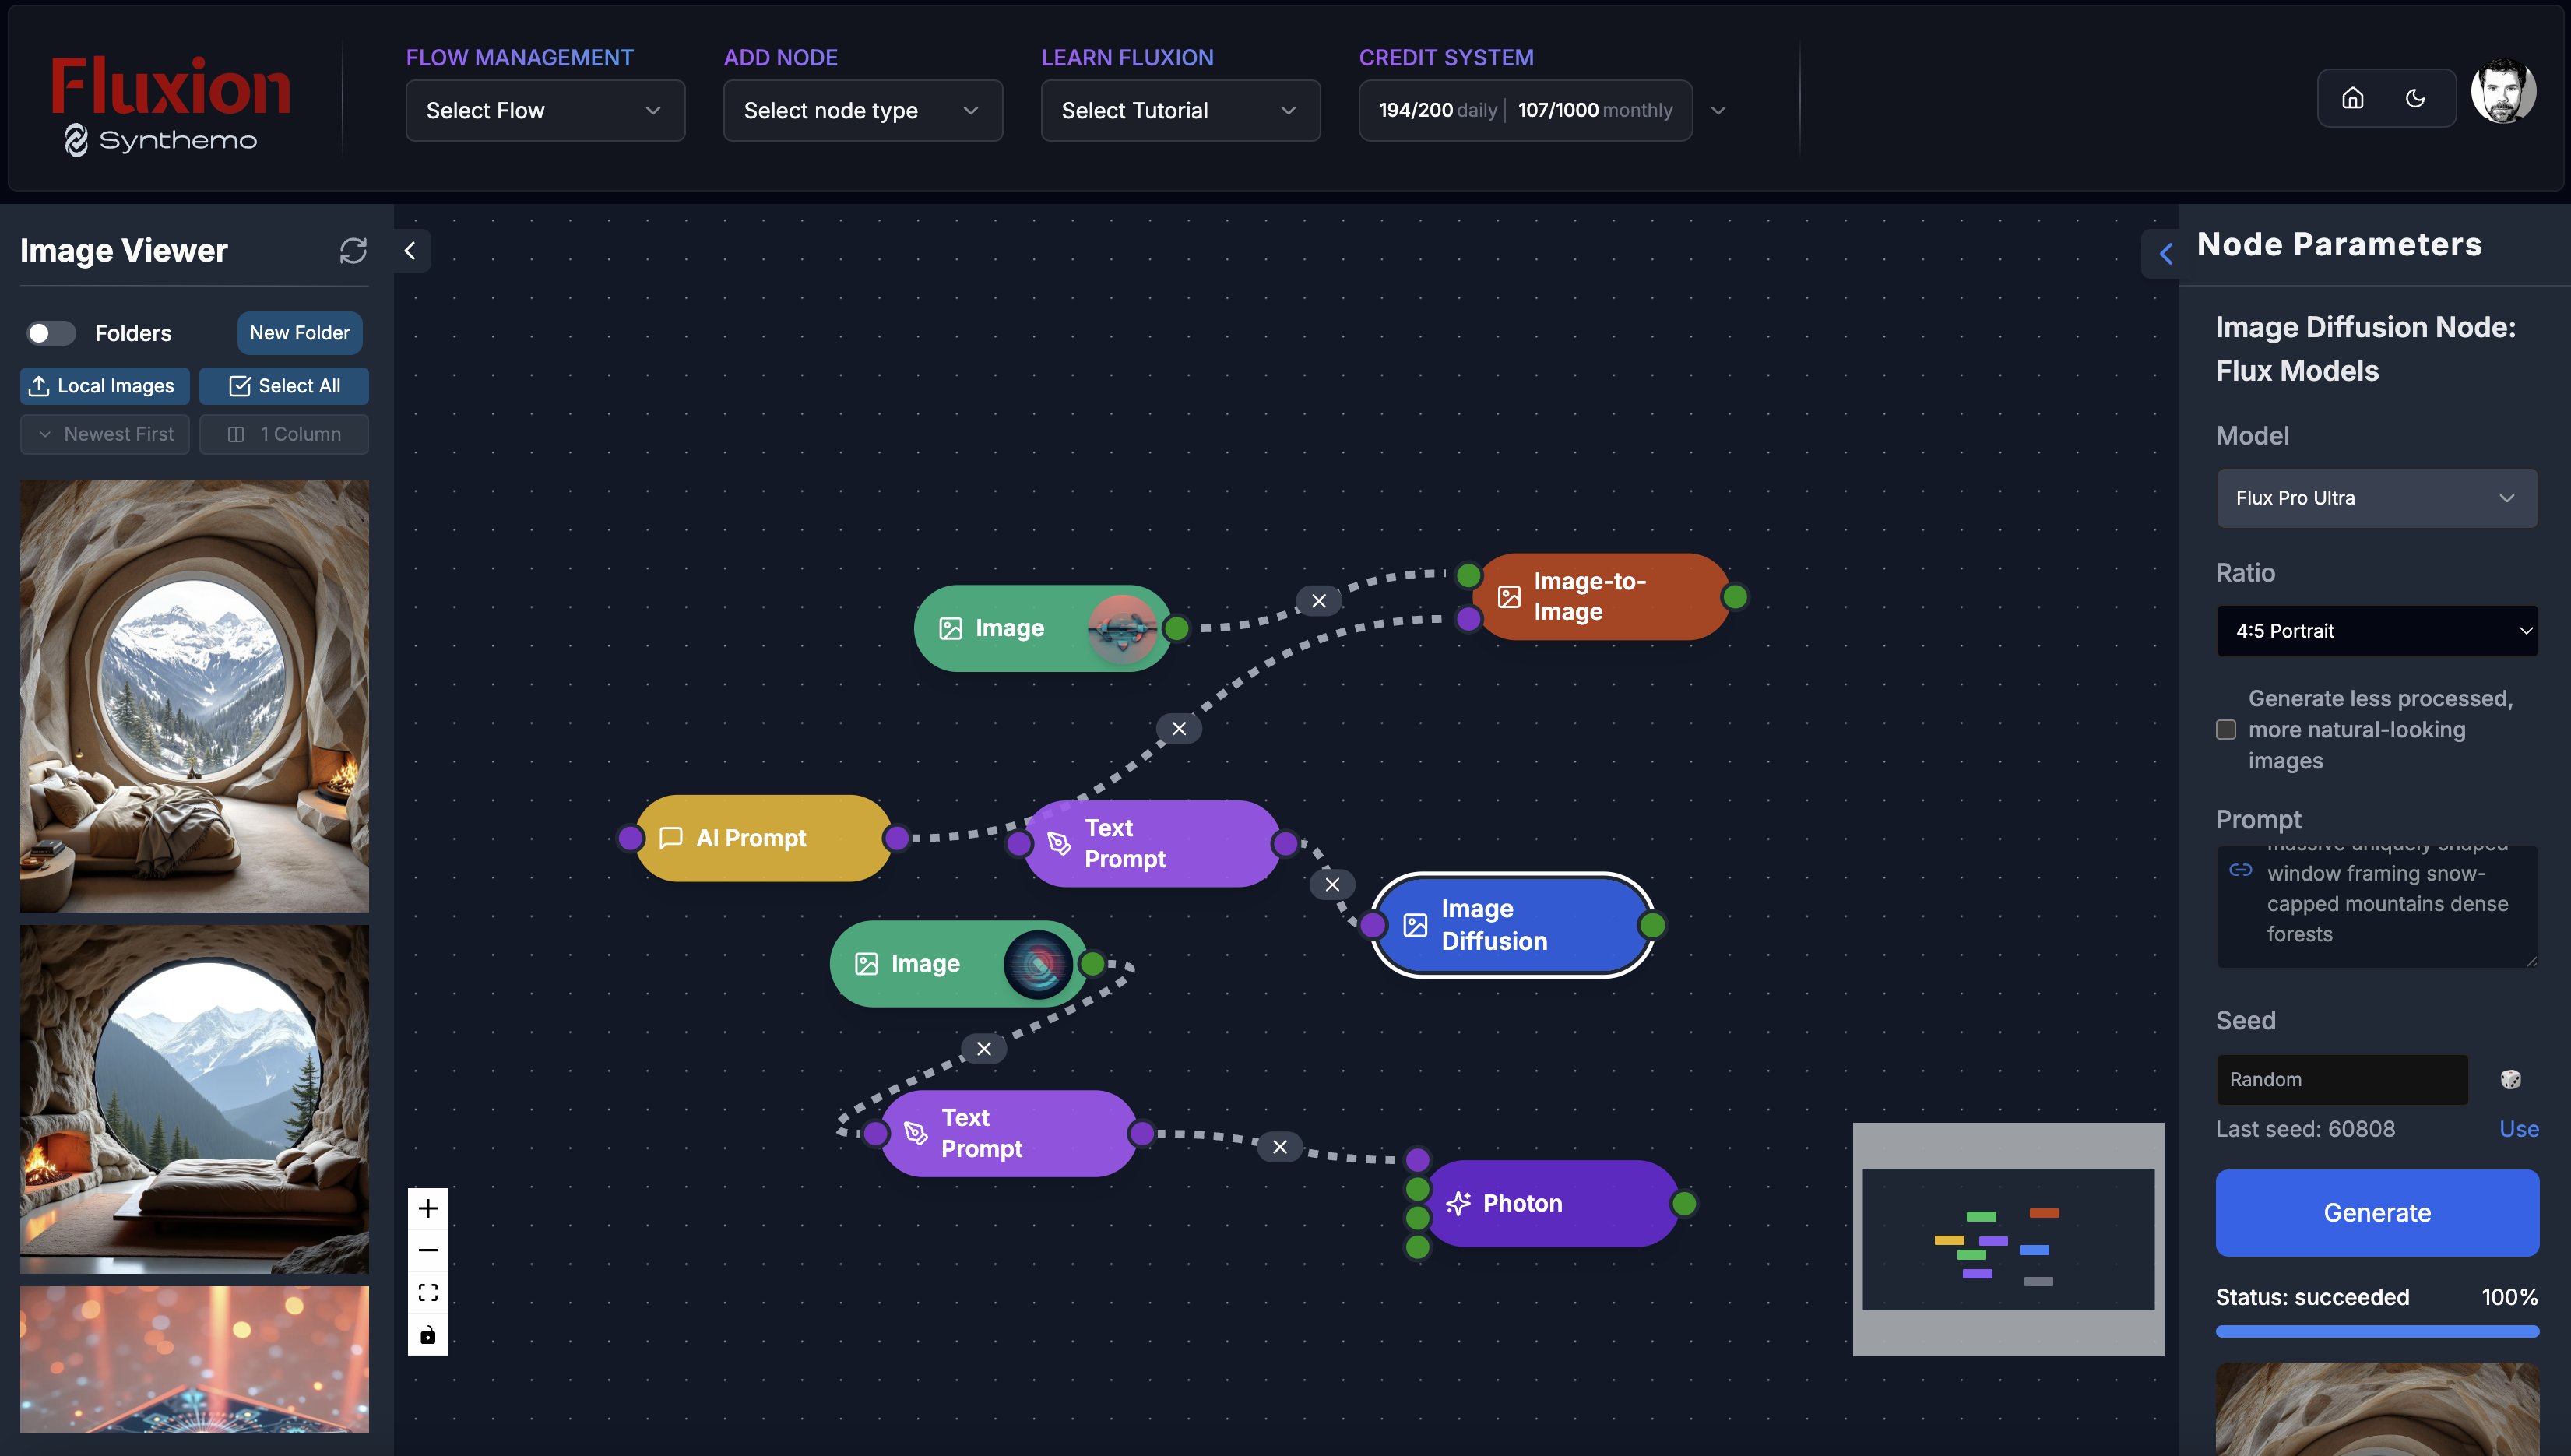Click the home icon in header
Image resolution: width=2571 pixels, height=1456 pixels.
pos(2353,98)
